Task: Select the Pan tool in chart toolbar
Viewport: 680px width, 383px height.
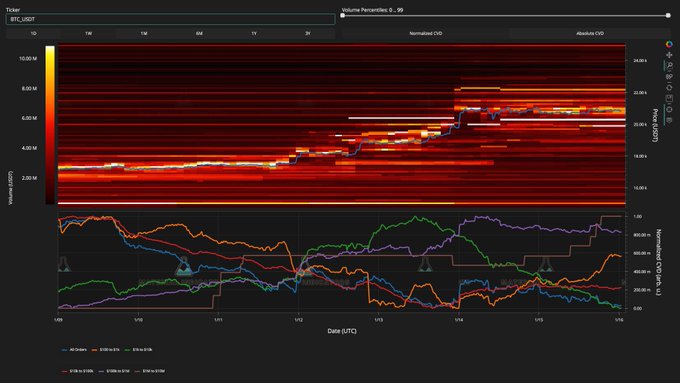Action: click(669, 55)
